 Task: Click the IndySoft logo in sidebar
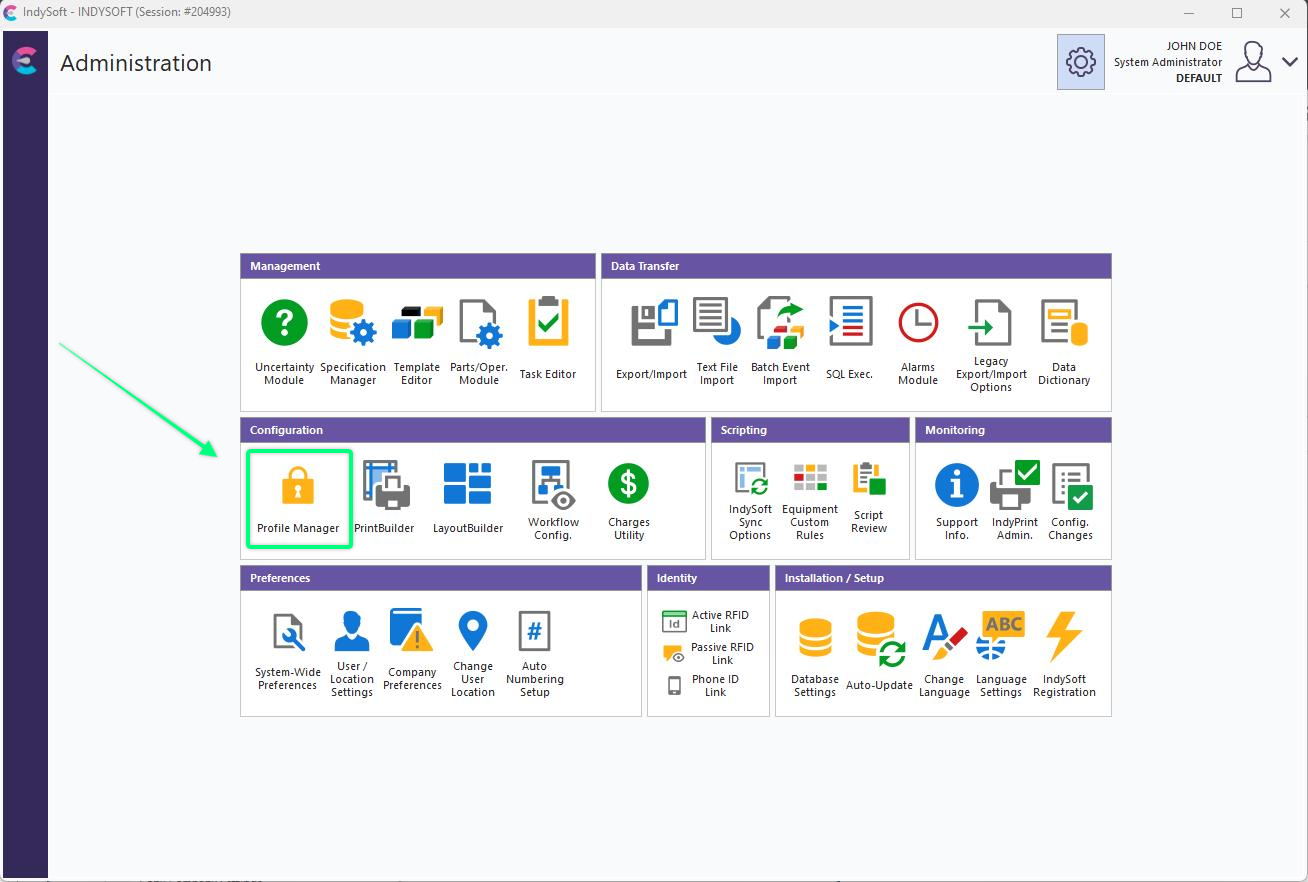pyautogui.click(x=25, y=62)
